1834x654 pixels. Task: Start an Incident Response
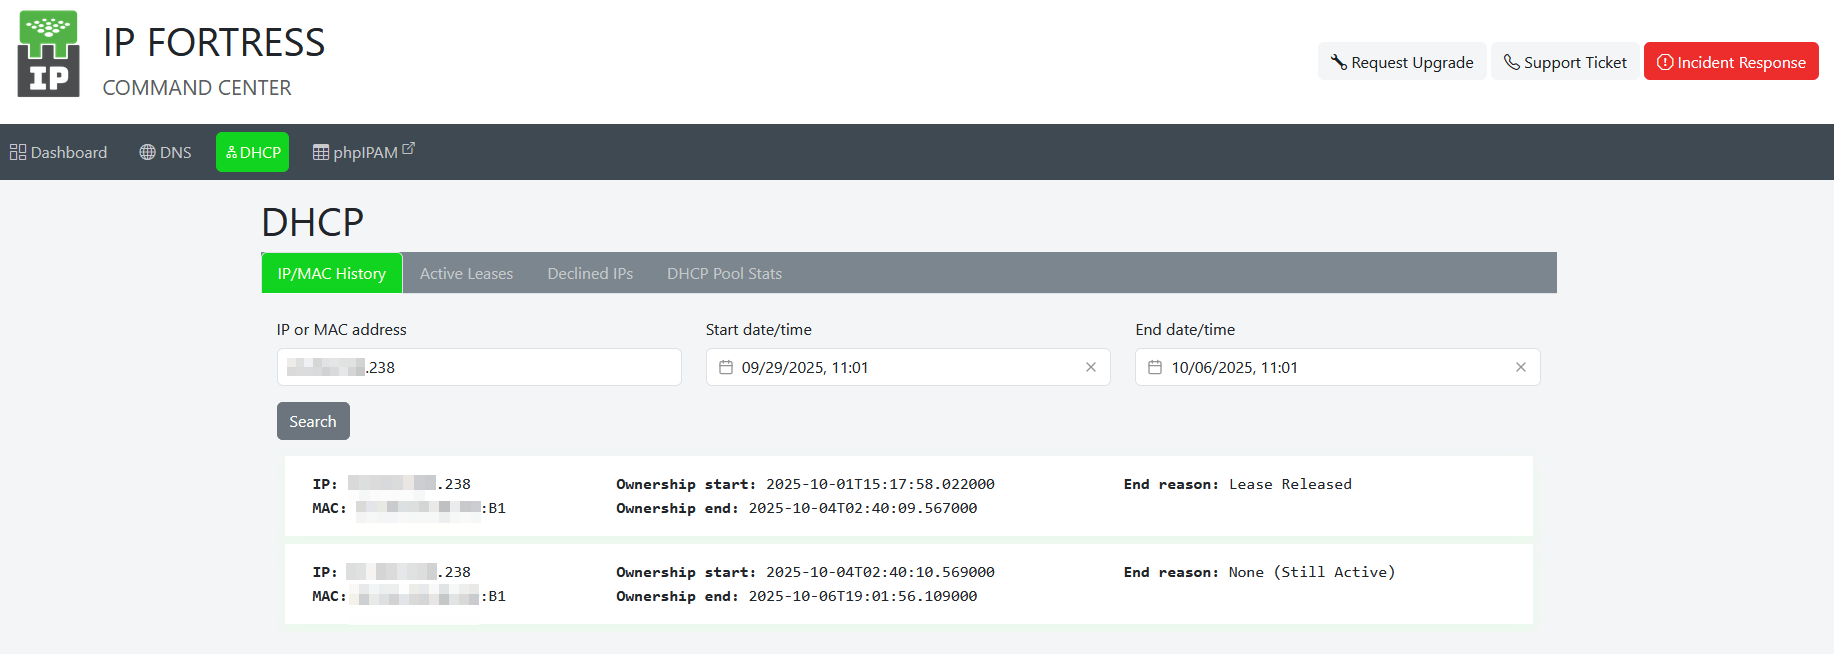click(x=1731, y=61)
